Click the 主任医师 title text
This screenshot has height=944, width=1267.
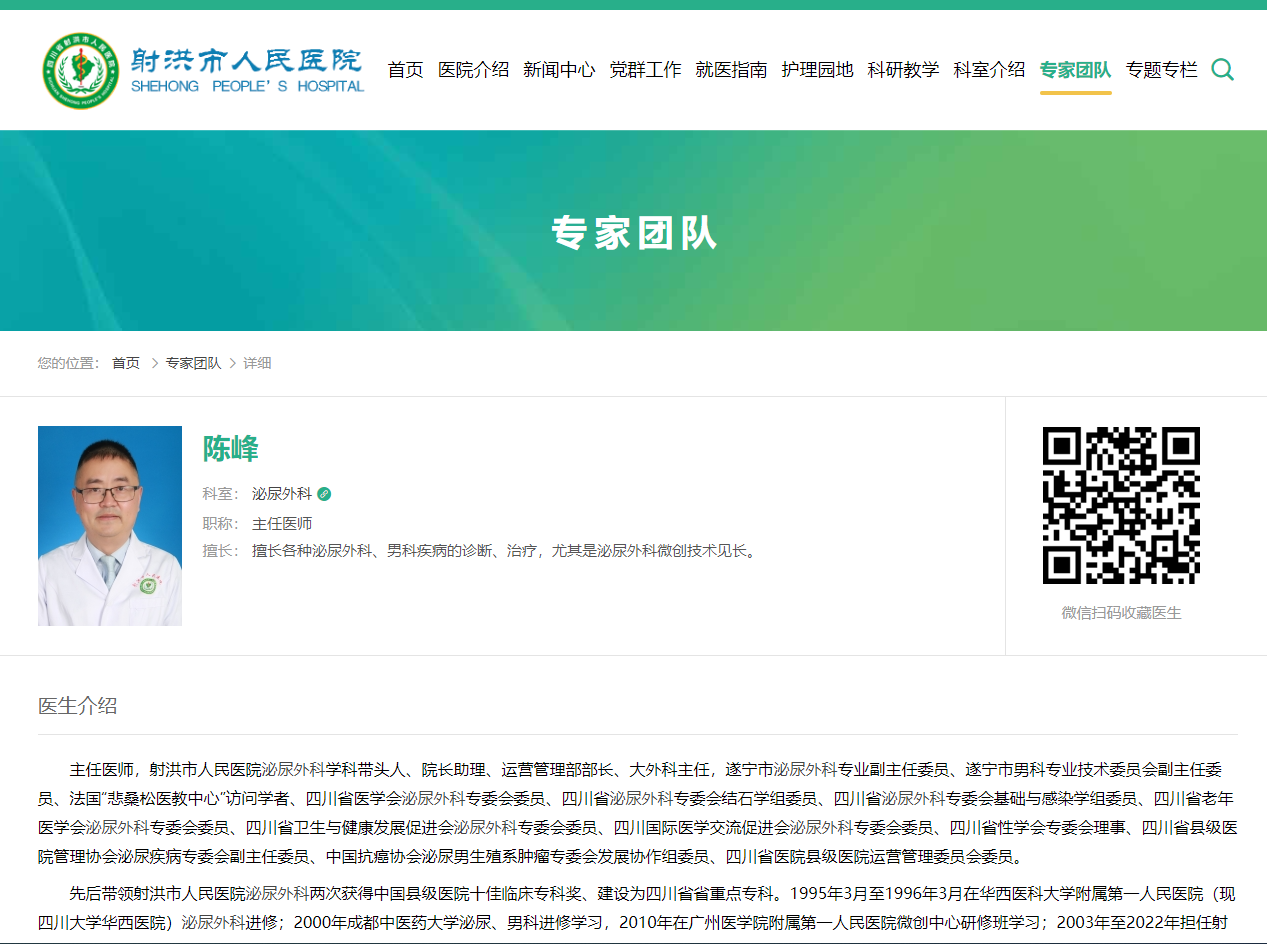[282, 523]
